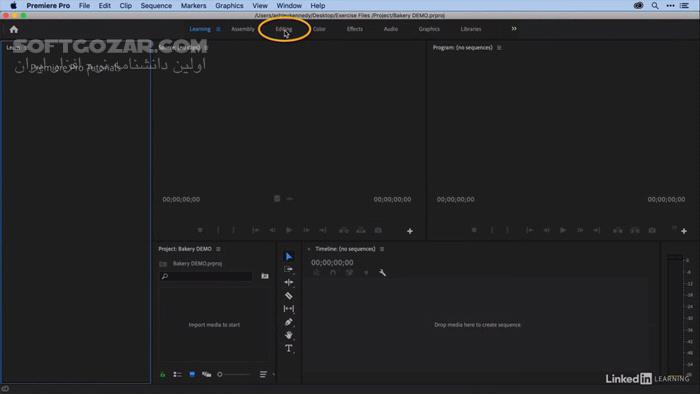The height and width of the screenshot is (394, 700).
Task: Open Learning workspace menu icon
Action: (218, 29)
